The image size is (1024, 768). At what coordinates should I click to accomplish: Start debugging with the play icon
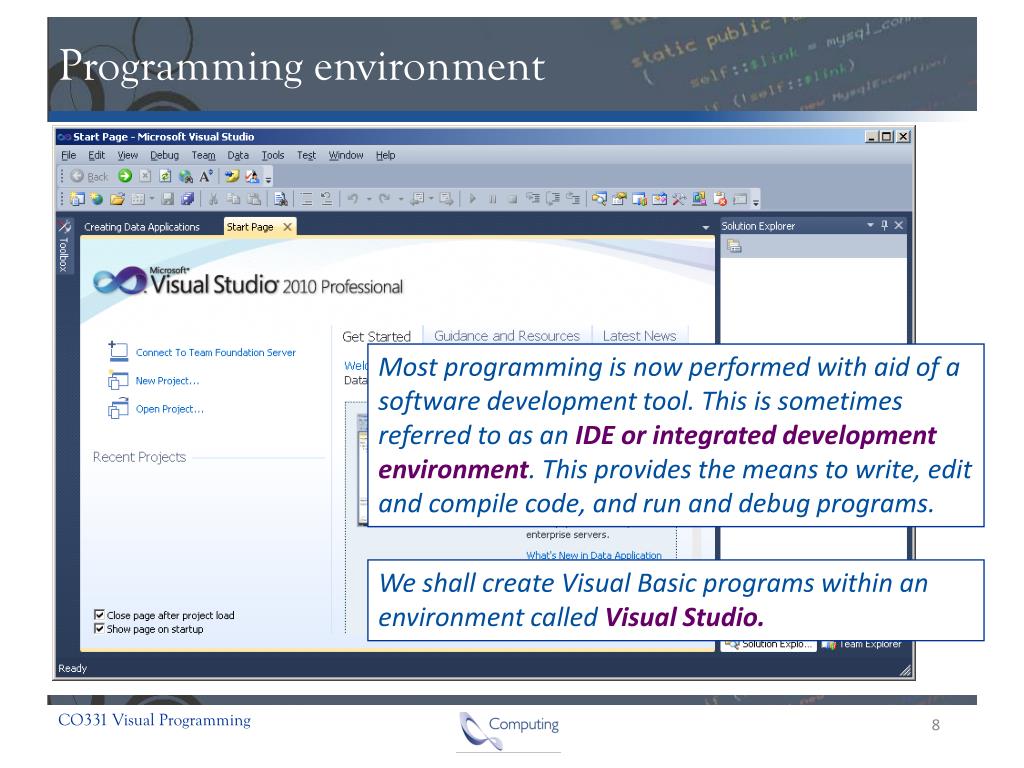tap(473, 199)
